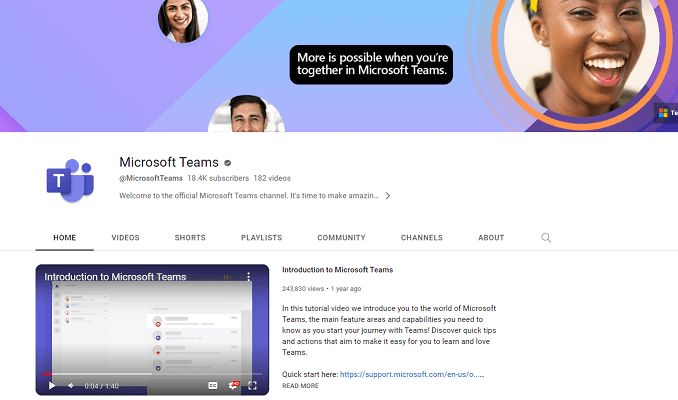Viewport: 678px width, 400px height.
Task: Click the Welcome to the official channel description
Action: click(249, 195)
